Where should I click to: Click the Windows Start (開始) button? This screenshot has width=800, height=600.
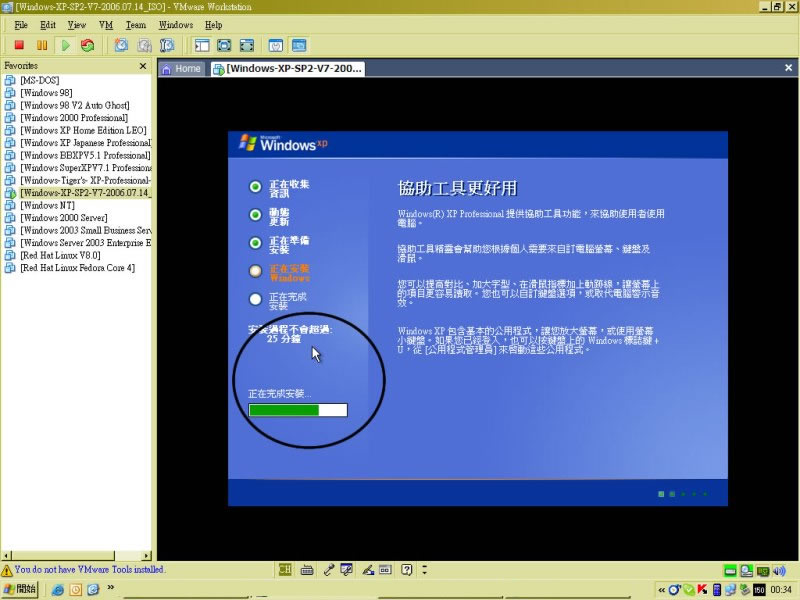(x=19, y=590)
